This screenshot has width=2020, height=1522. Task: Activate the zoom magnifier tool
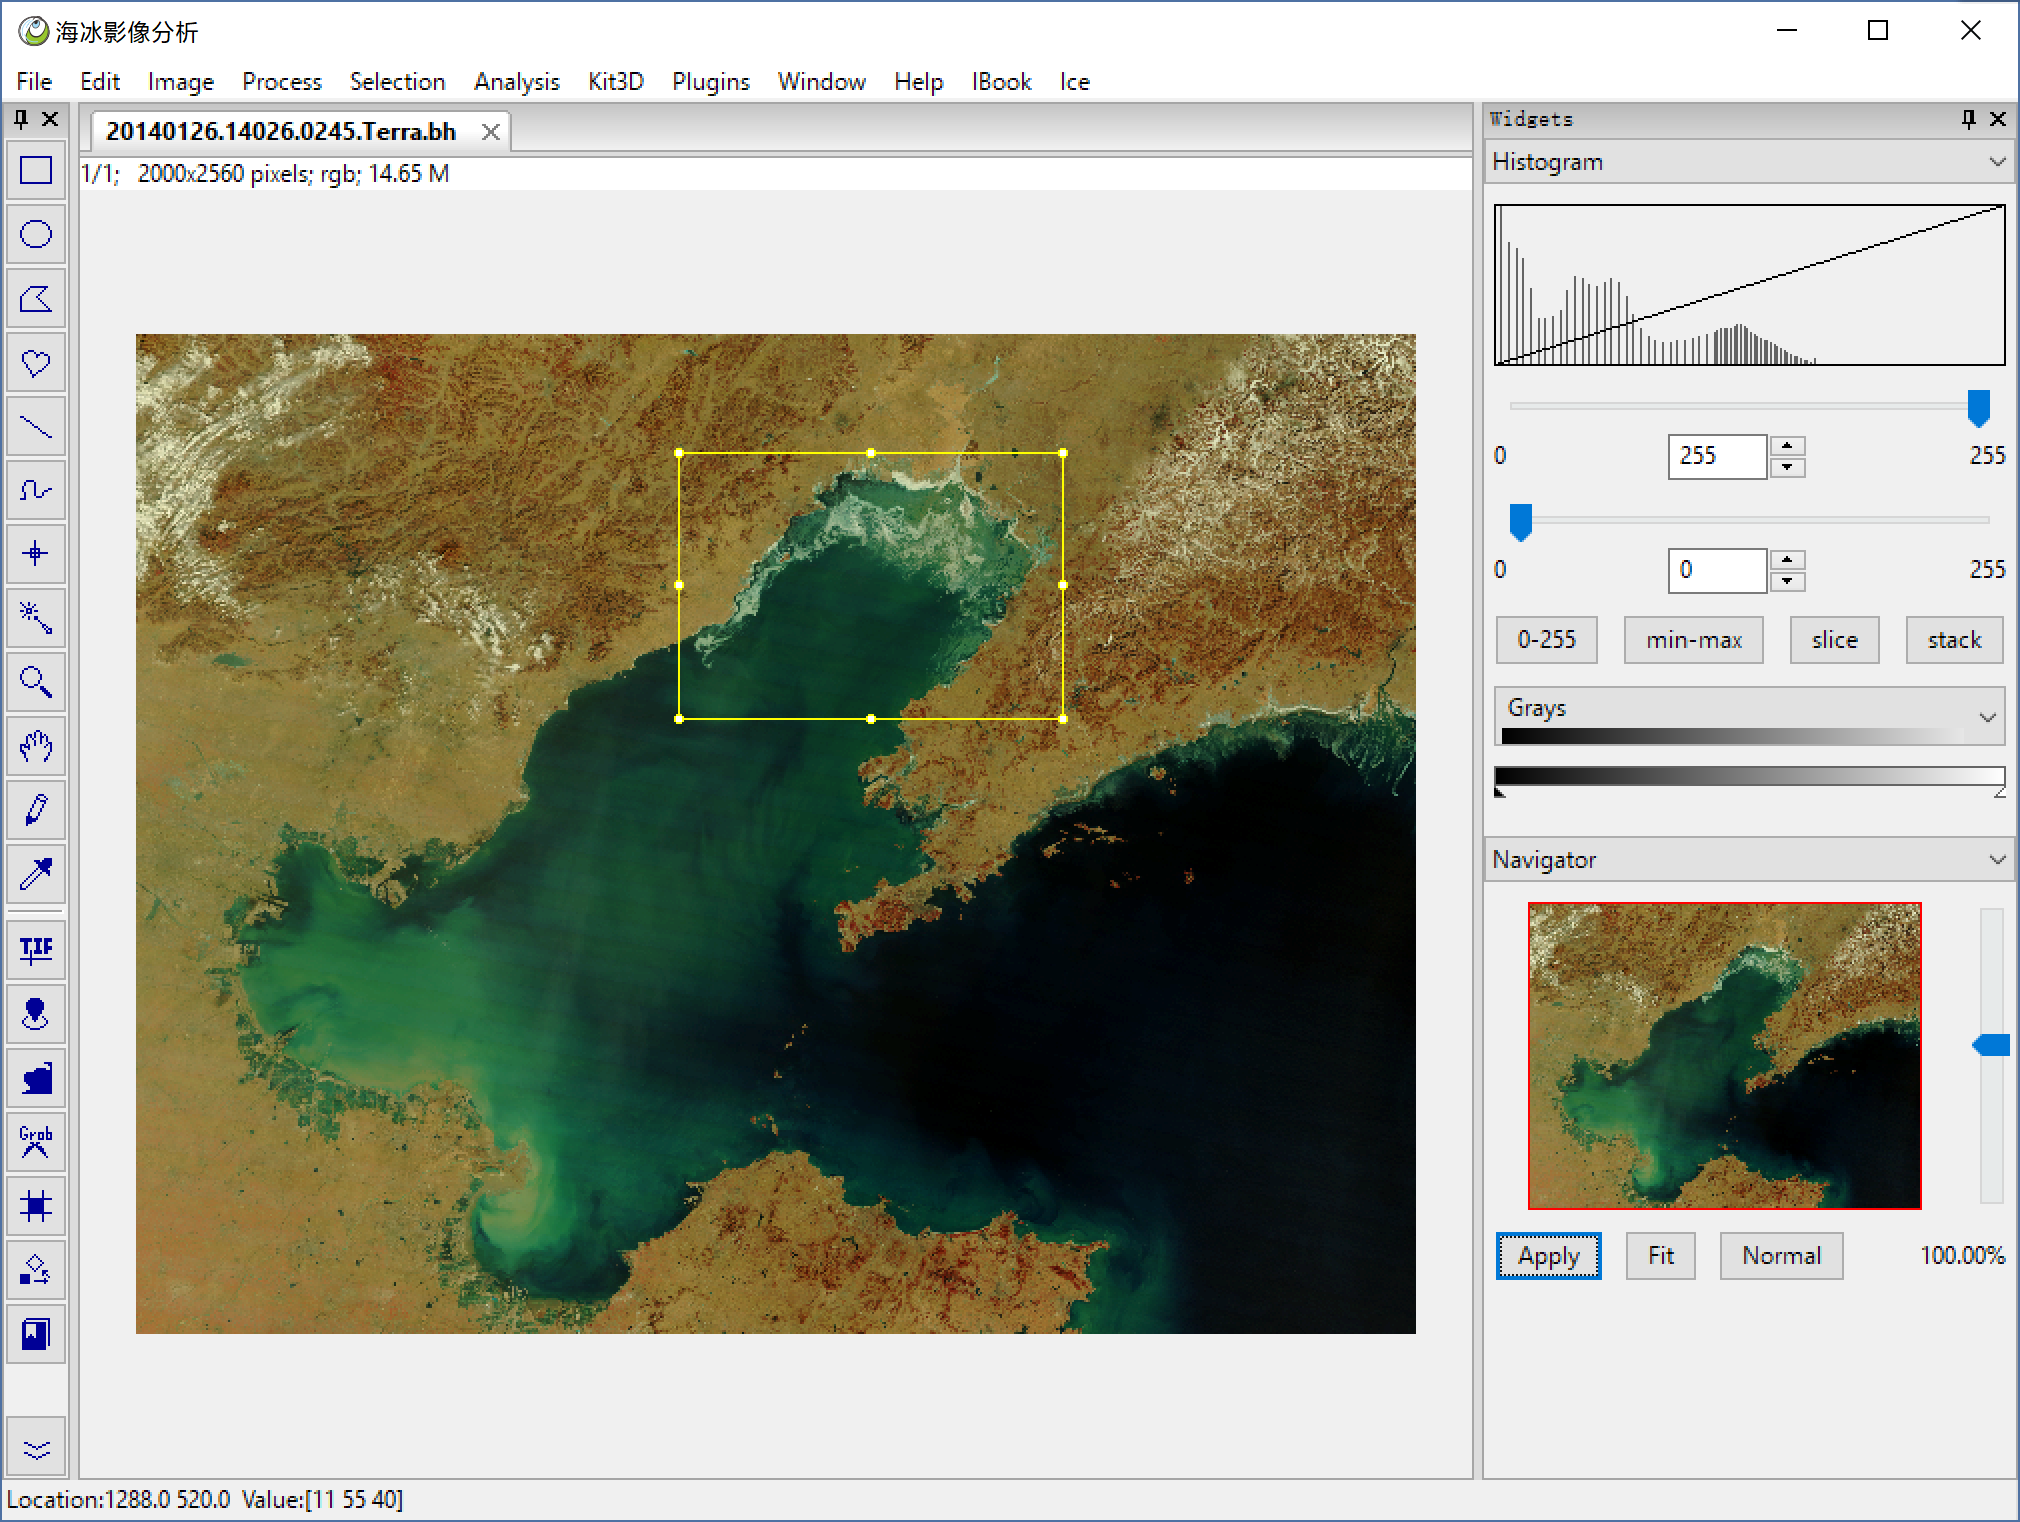point(36,682)
